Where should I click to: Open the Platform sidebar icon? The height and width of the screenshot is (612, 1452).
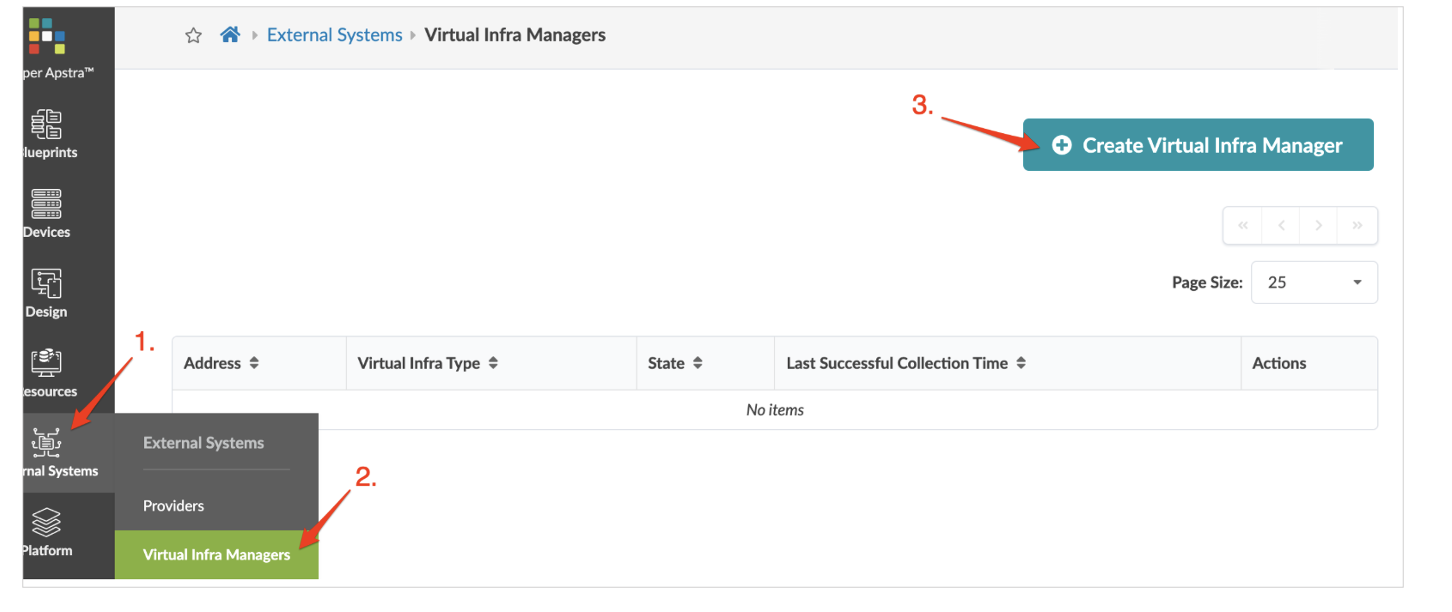click(47, 522)
